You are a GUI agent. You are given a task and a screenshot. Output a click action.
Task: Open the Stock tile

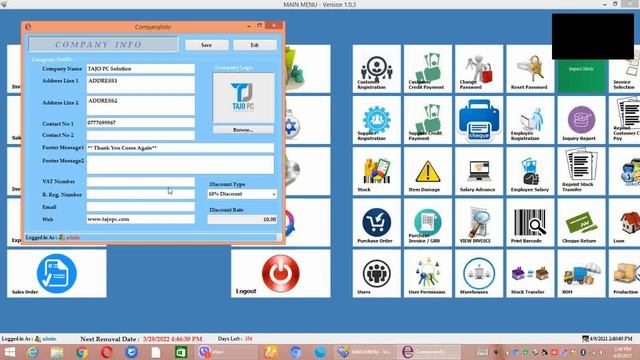click(376, 171)
